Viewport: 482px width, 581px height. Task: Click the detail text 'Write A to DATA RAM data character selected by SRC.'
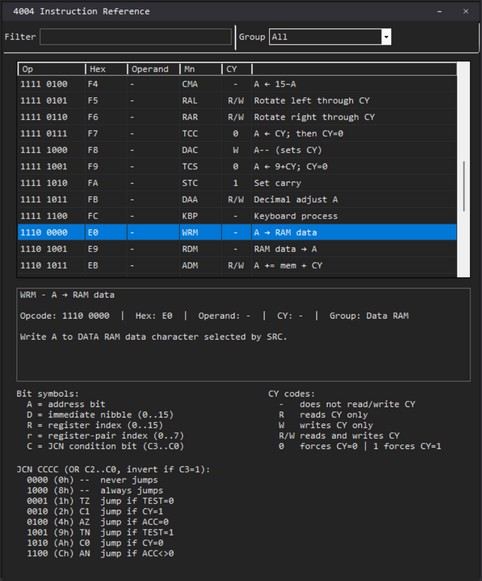tap(153, 337)
